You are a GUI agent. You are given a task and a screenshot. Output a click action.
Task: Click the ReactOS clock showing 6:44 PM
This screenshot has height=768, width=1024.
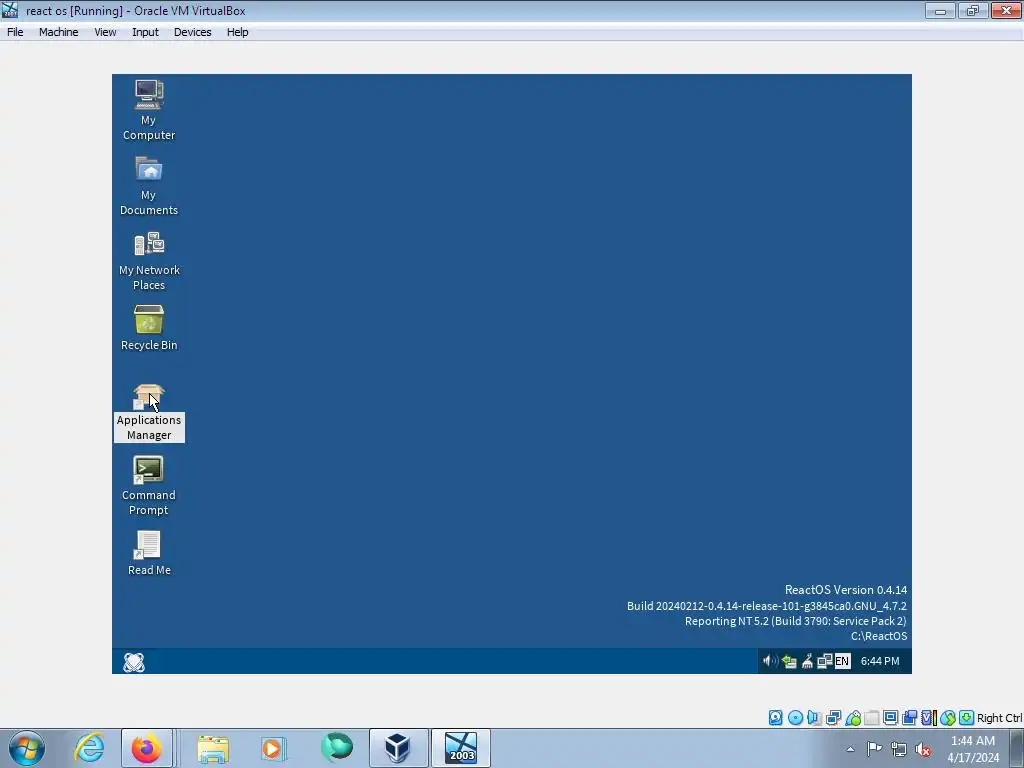pyautogui.click(x=880, y=661)
